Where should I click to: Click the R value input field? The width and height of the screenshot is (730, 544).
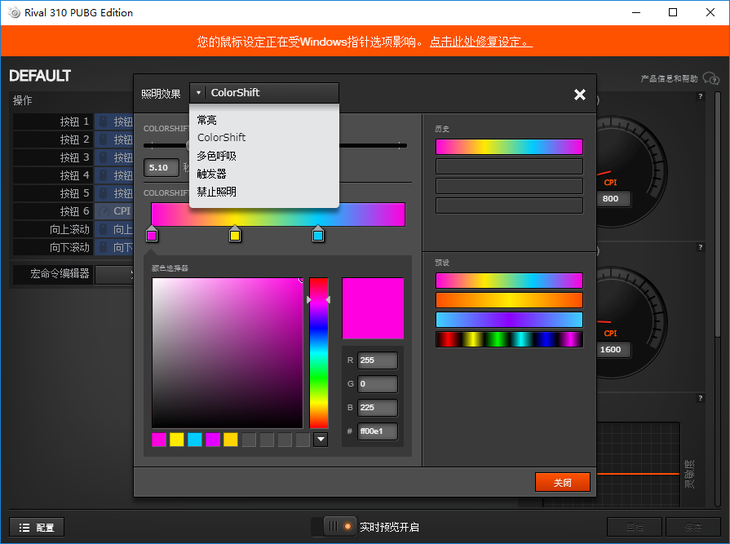point(377,360)
